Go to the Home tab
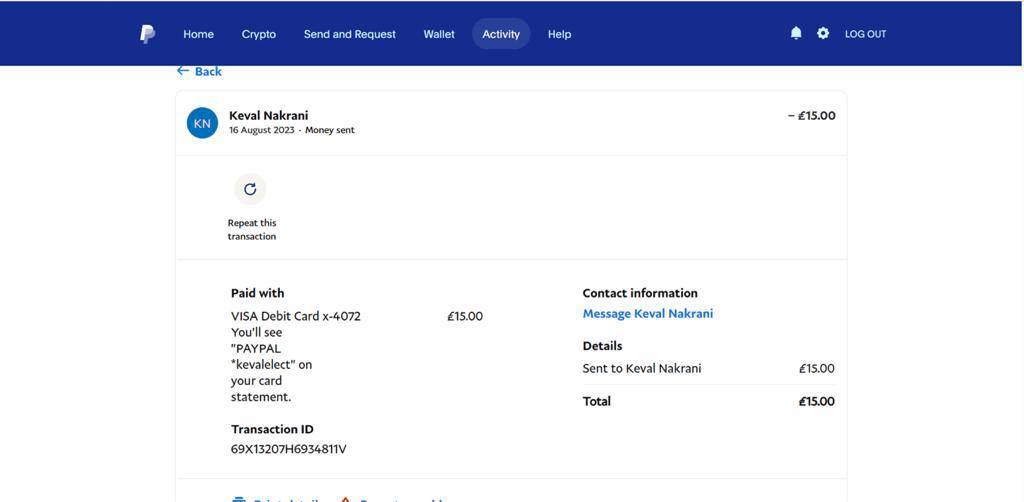This screenshot has height=502, width=1024. [198, 34]
